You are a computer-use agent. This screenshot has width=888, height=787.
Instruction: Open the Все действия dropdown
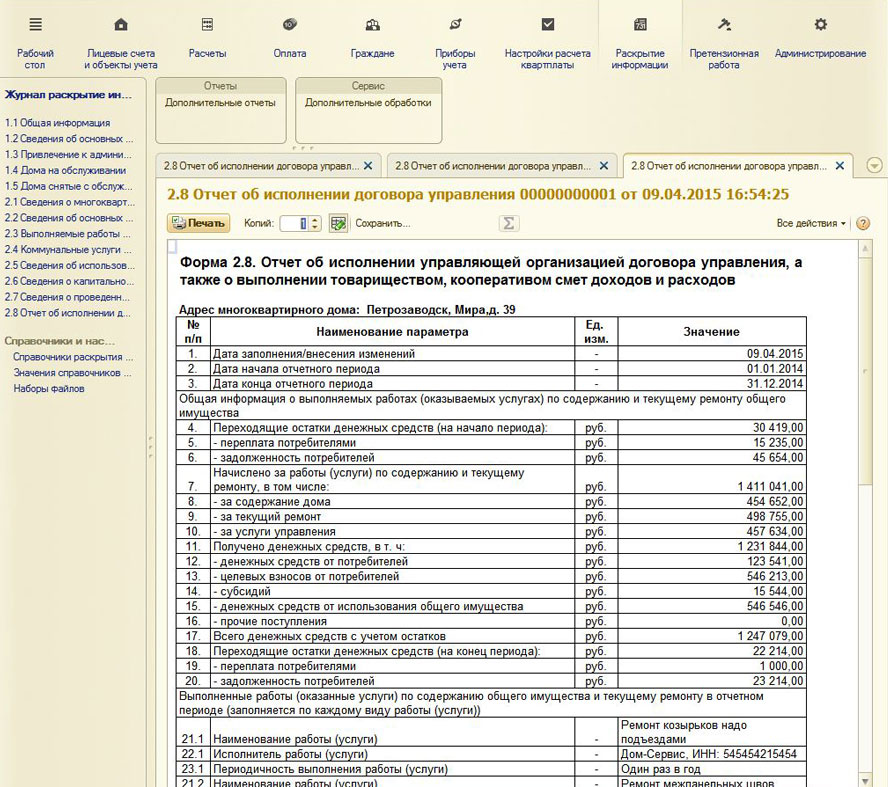811,223
